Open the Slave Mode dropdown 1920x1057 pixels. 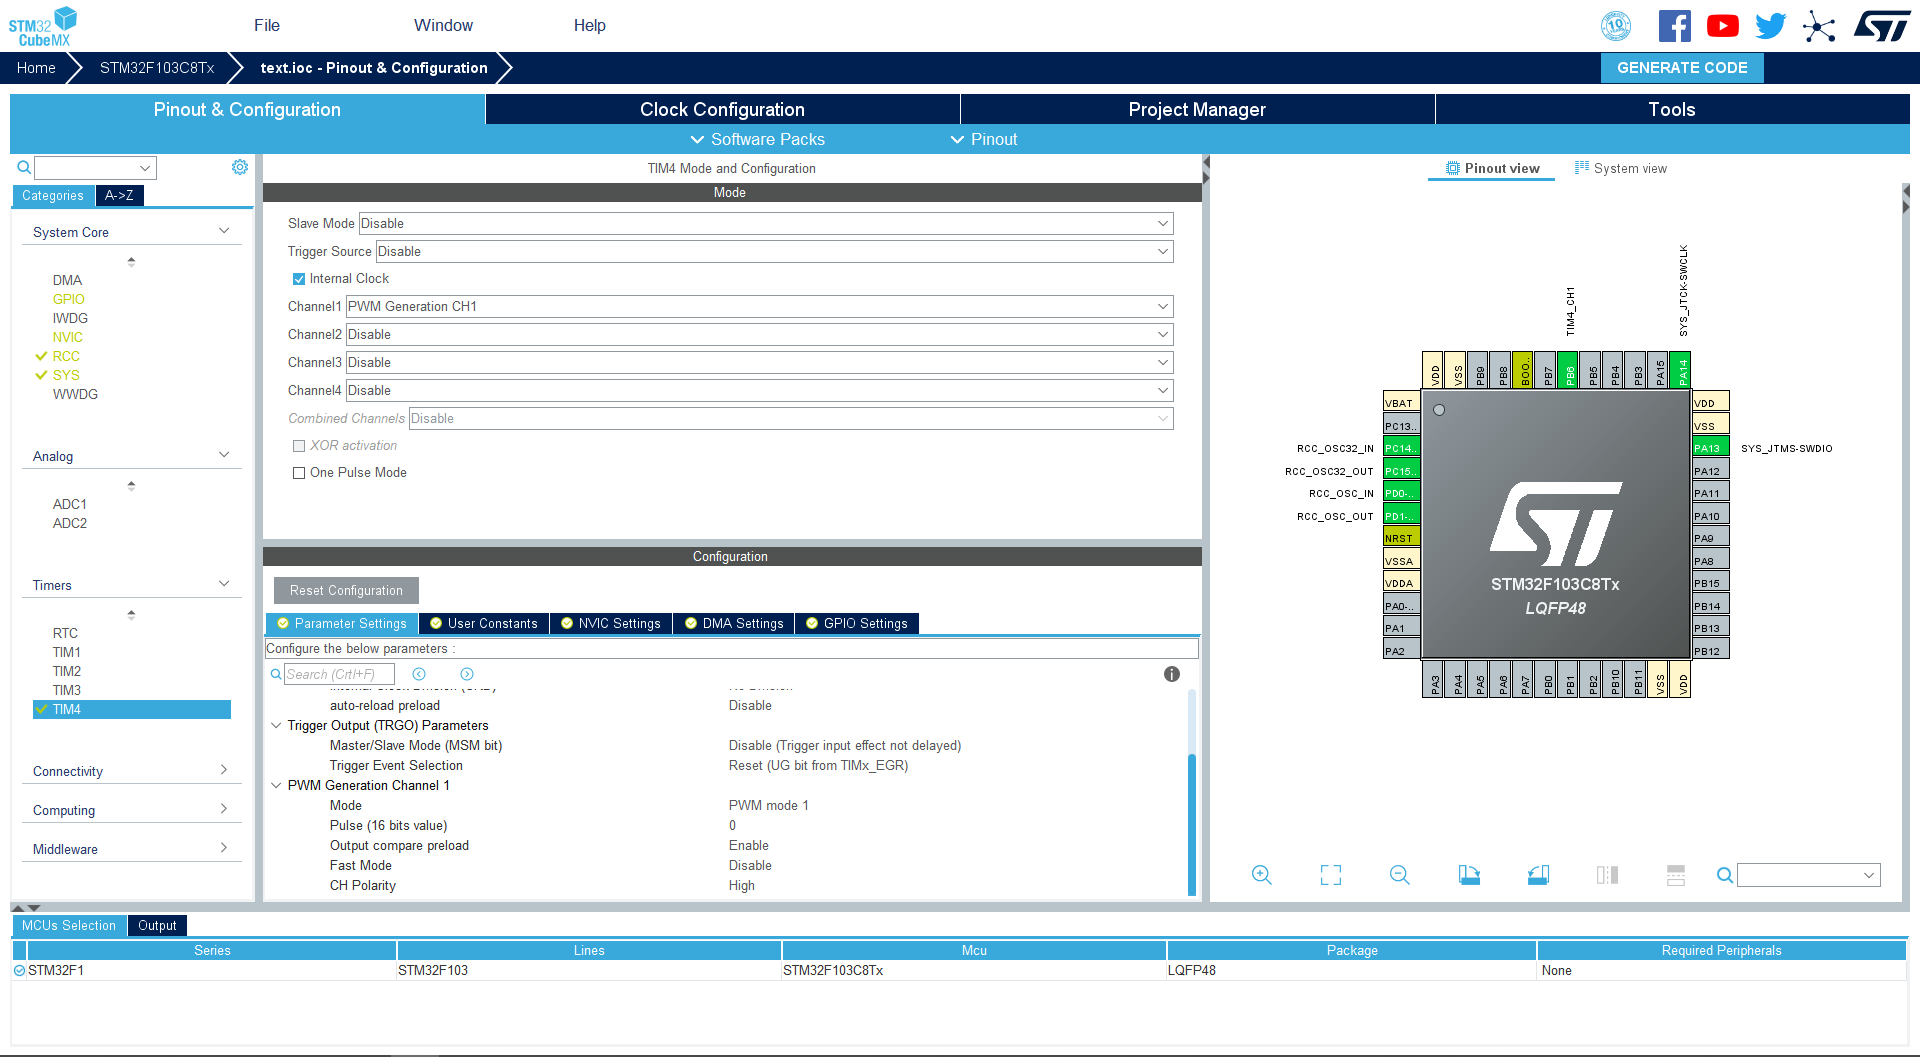766,224
